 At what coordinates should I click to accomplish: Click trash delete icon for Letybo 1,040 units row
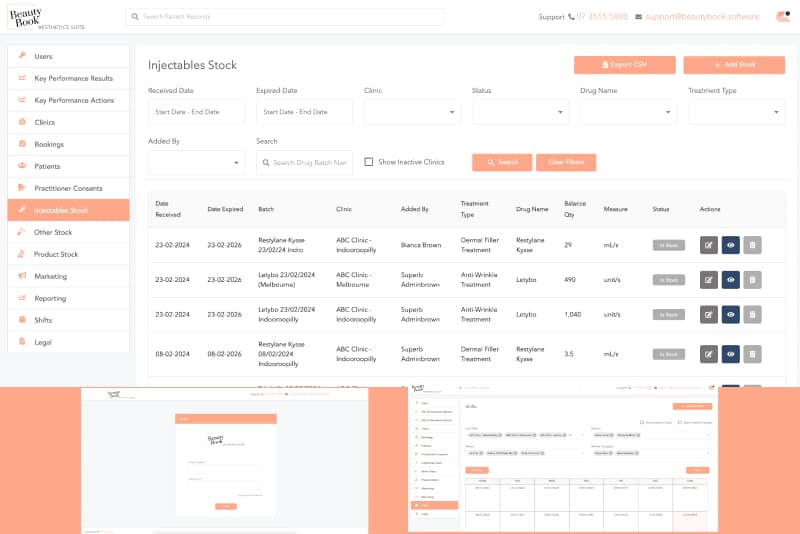[x=752, y=315]
